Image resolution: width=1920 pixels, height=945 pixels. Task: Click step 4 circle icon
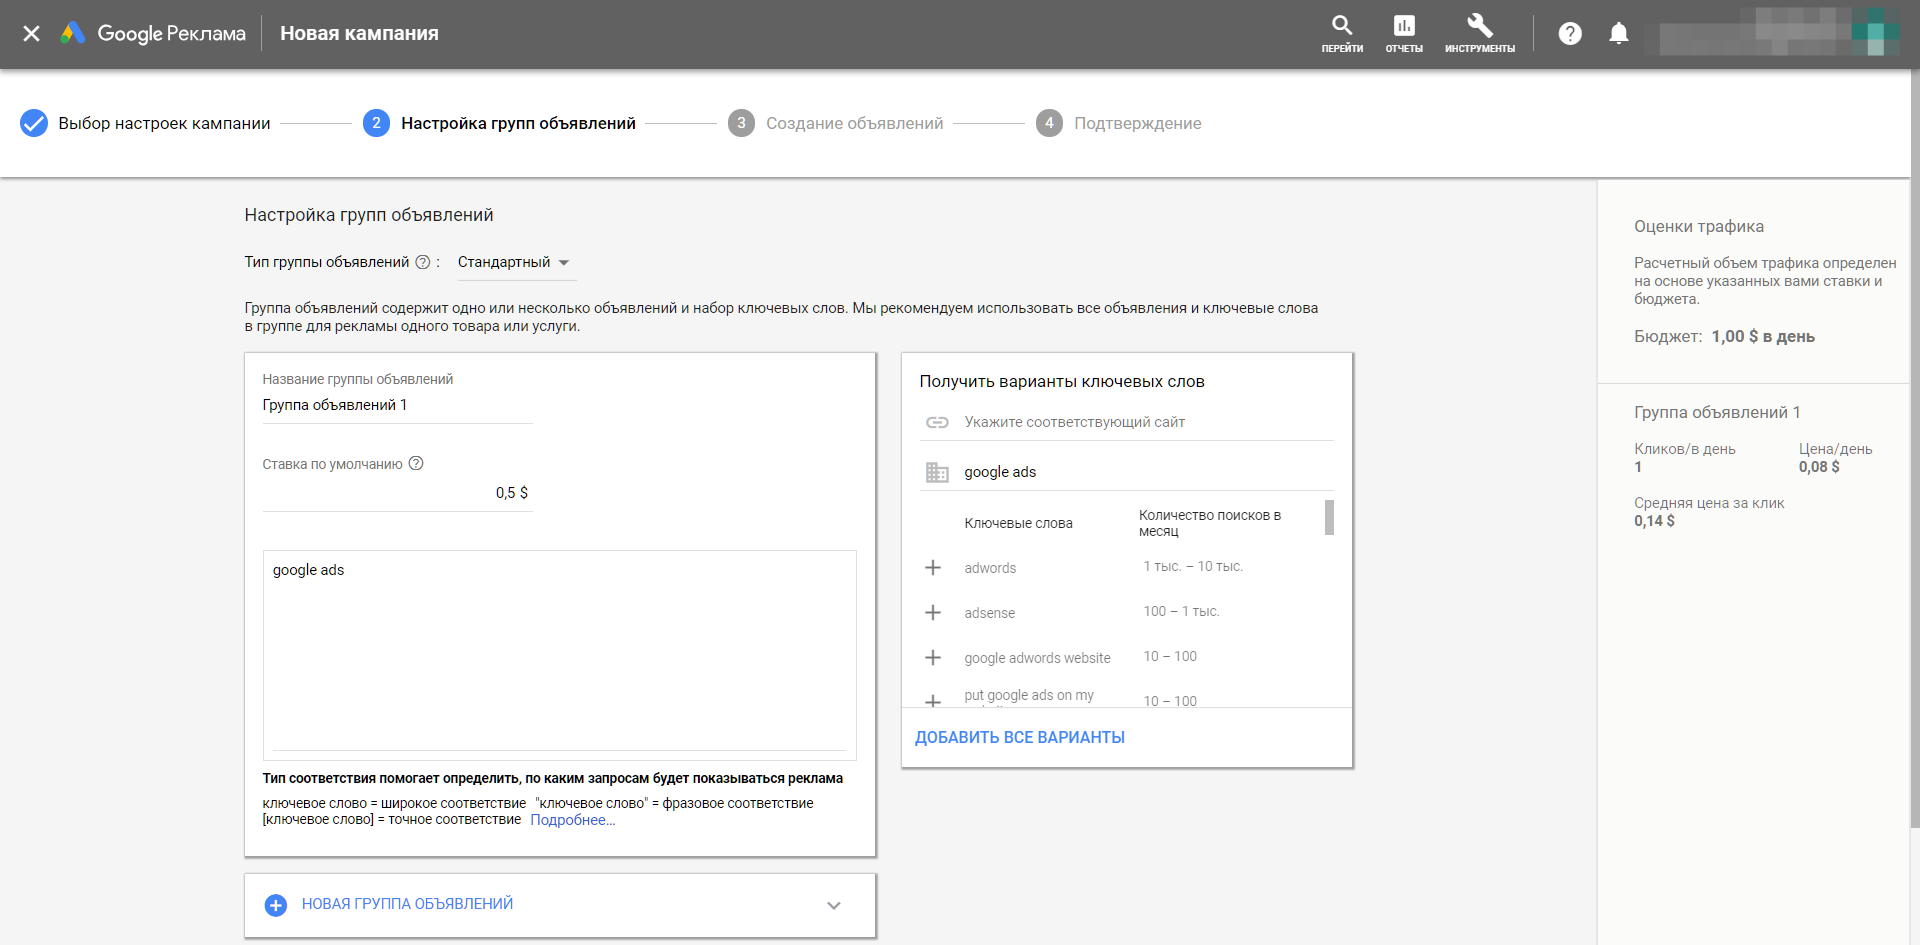1049,123
